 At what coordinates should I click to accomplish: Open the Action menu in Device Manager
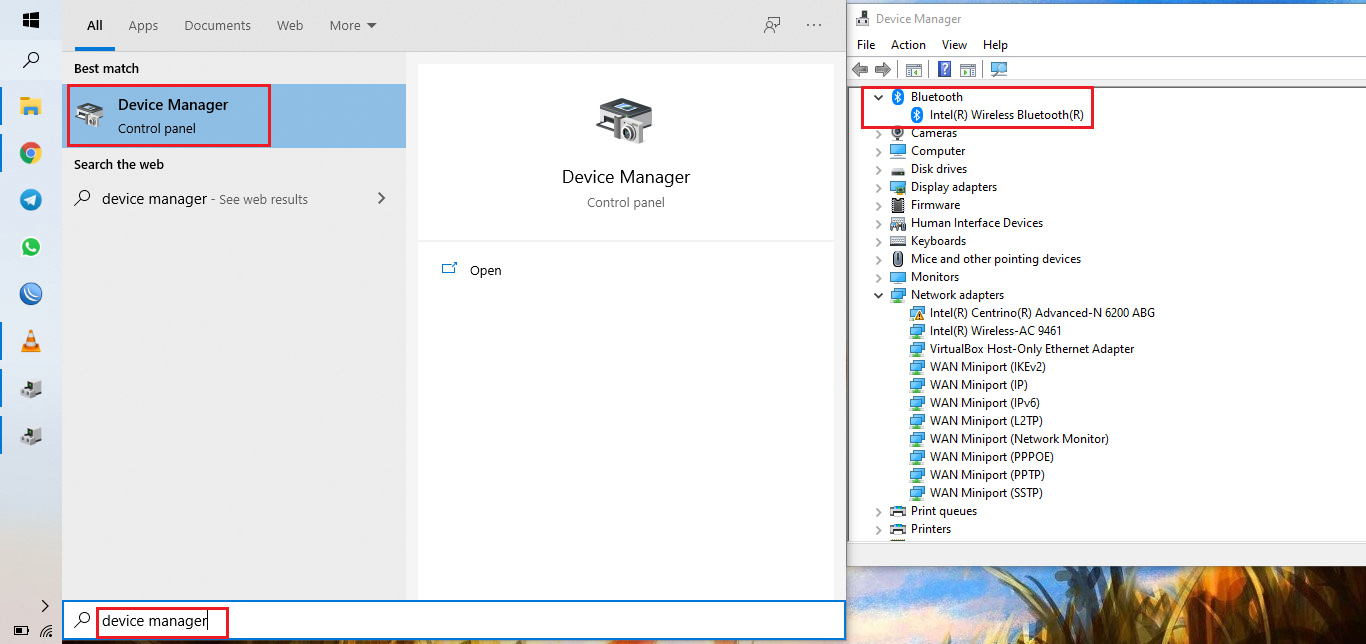coord(908,45)
